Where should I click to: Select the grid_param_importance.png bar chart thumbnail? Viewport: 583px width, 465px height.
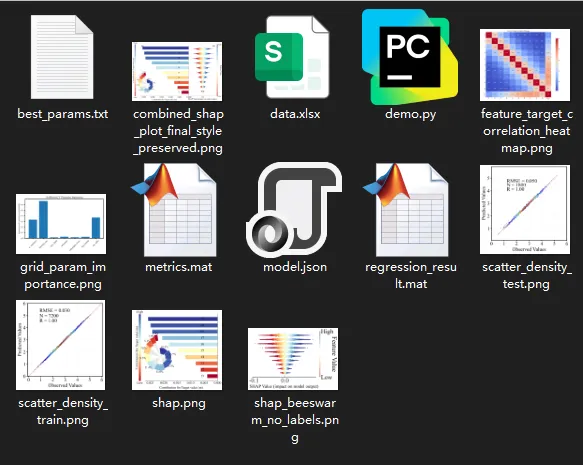(x=61, y=224)
